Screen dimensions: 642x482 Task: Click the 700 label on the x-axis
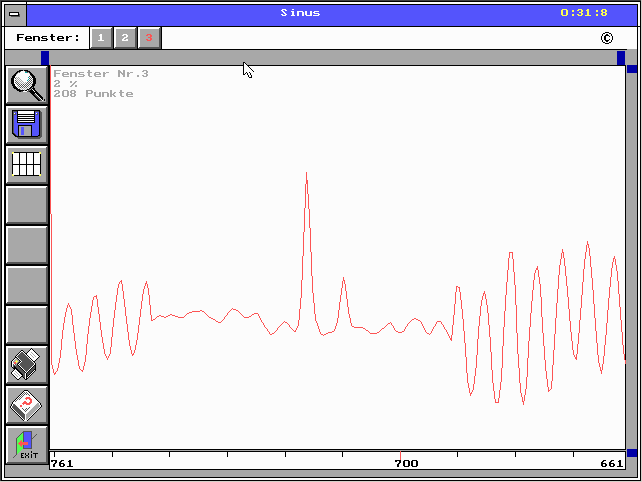point(406,464)
